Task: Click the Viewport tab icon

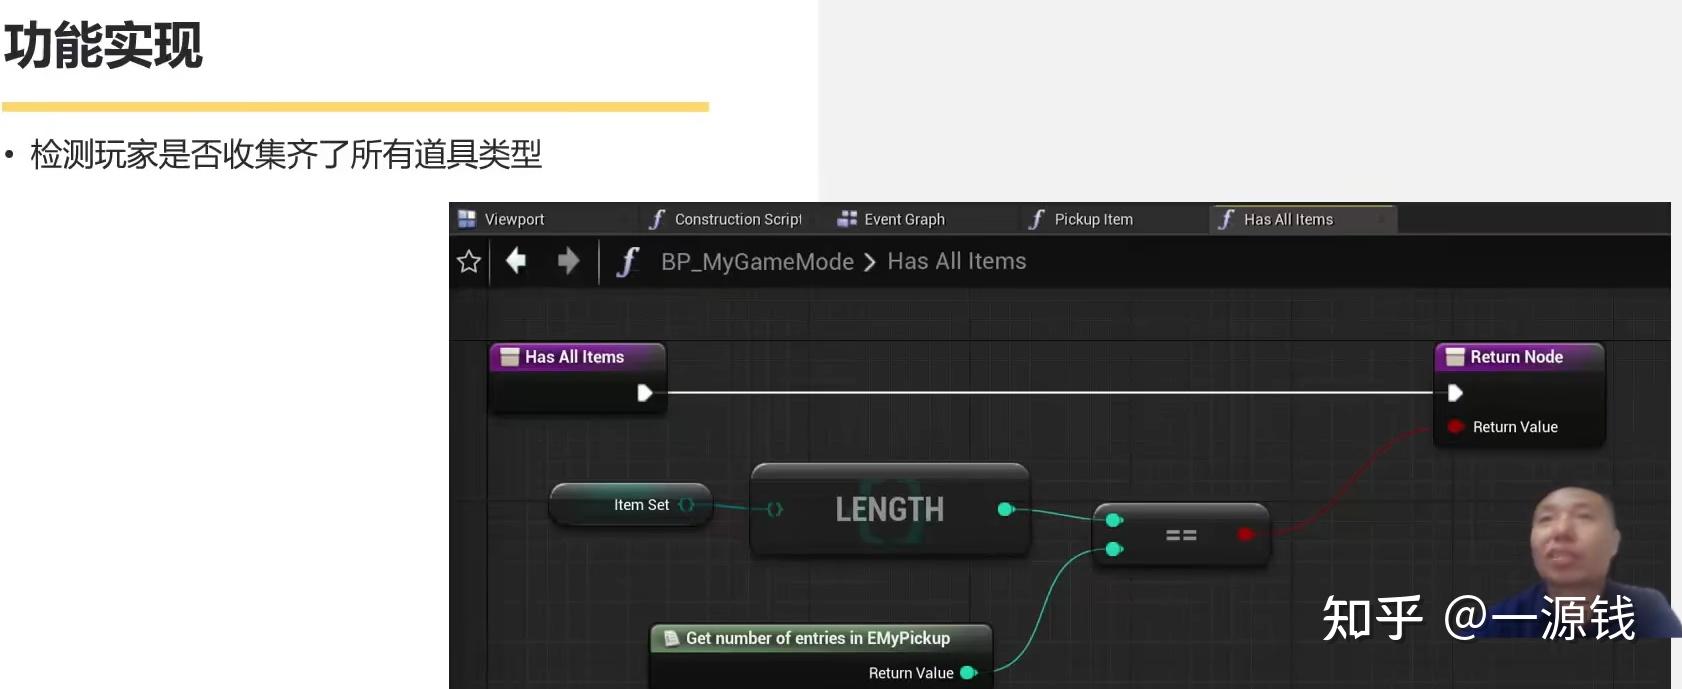Action: coord(467,218)
